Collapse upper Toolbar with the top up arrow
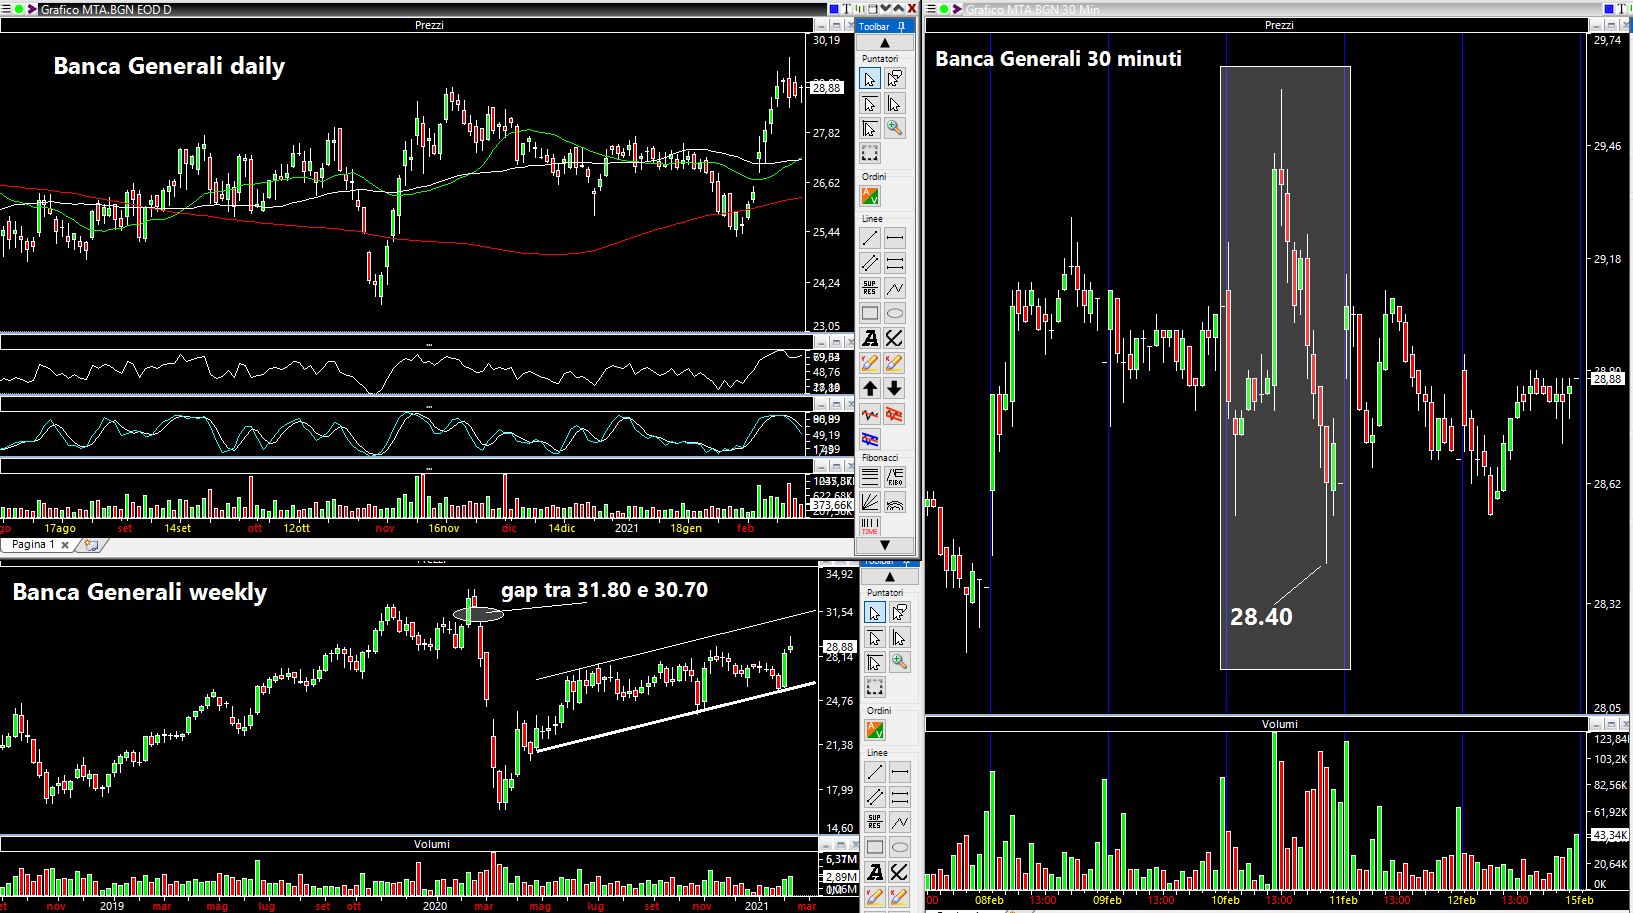 click(884, 43)
